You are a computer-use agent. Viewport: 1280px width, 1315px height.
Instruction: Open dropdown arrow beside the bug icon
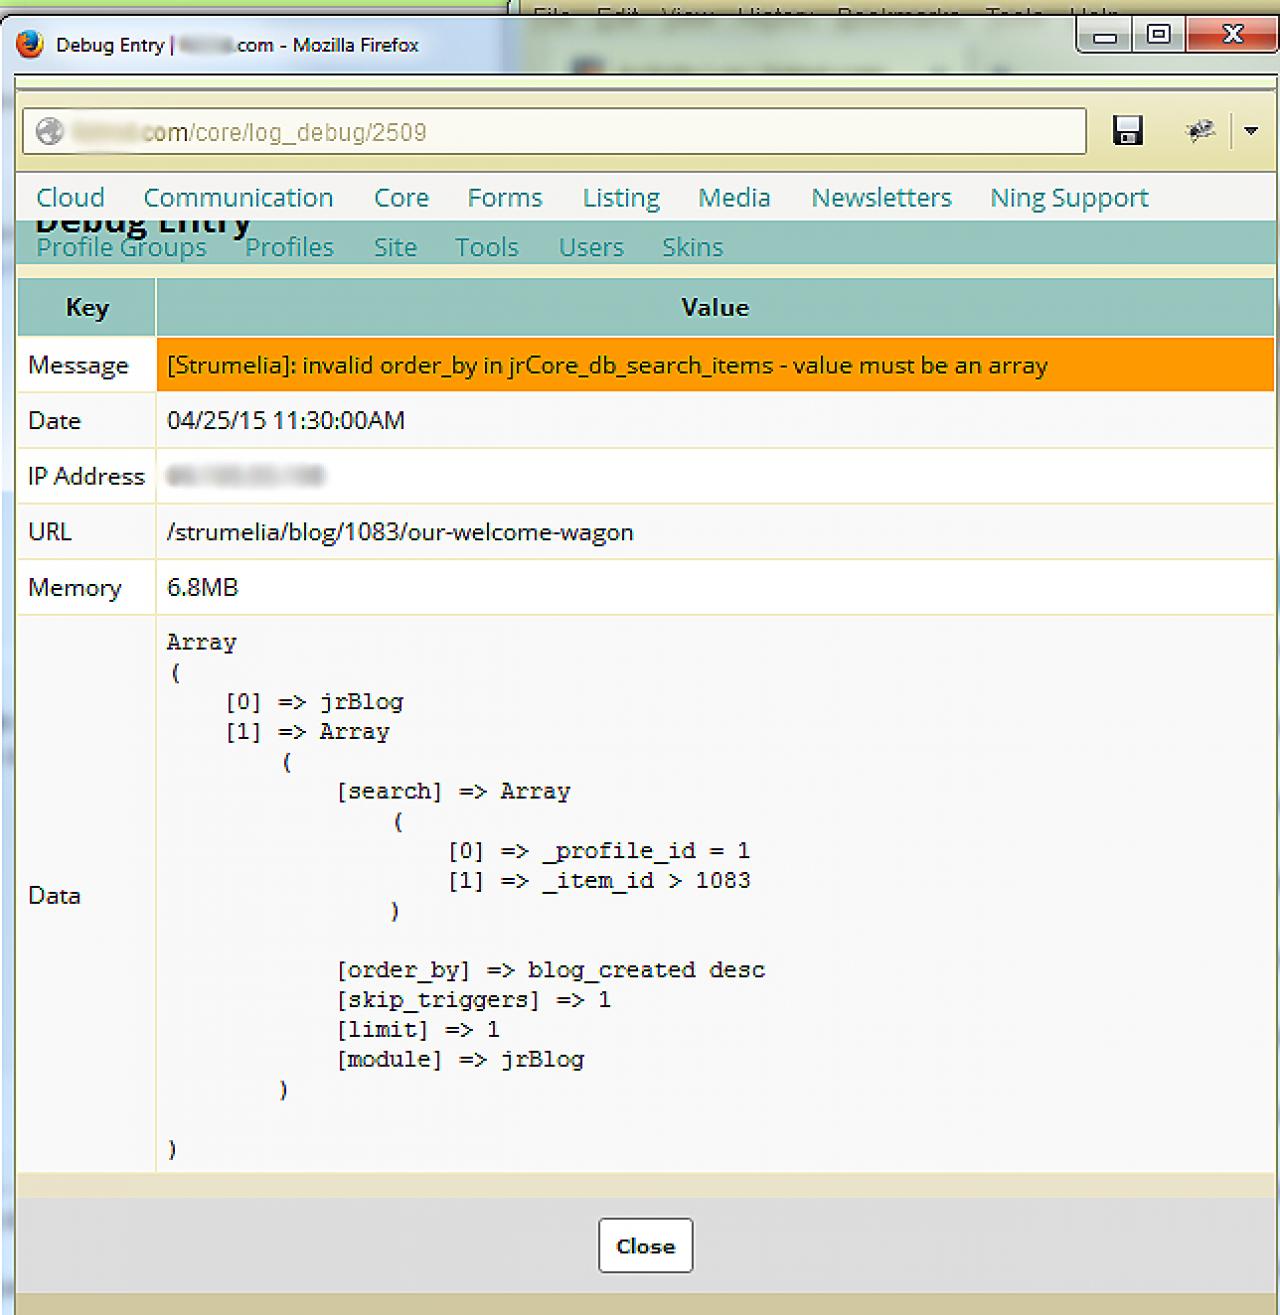coord(1250,131)
